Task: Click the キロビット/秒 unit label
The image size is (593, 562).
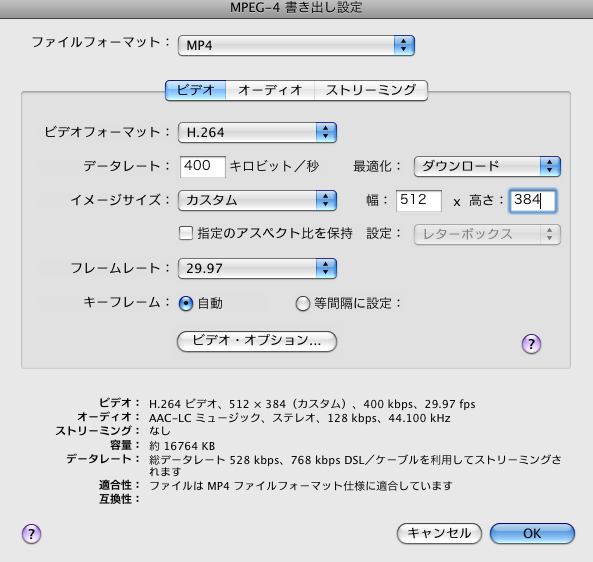Action: (x=275, y=166)
